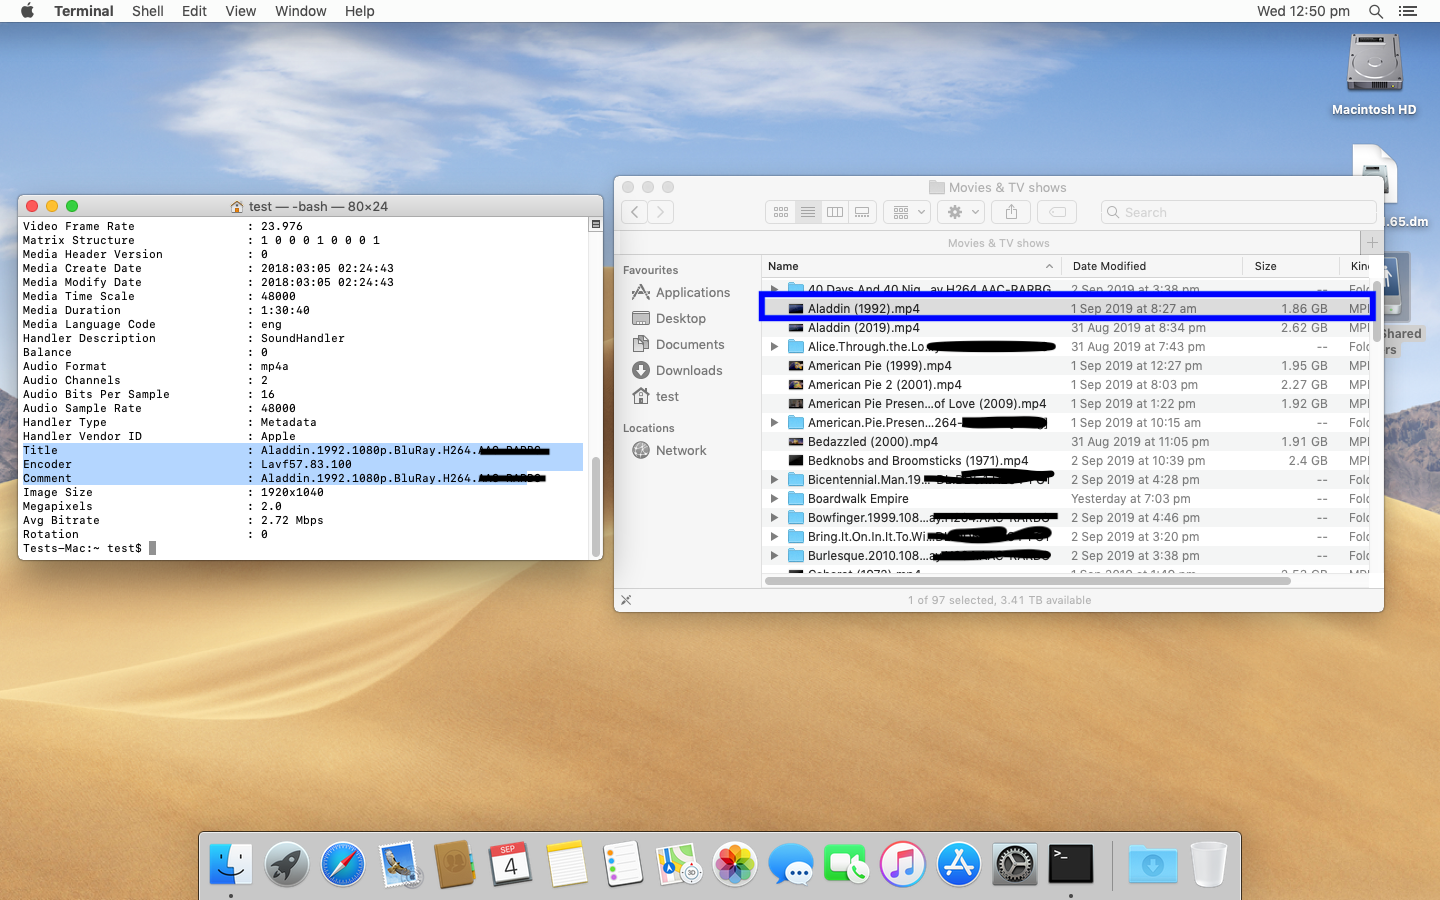Expand the Alice.Through.the.Lo folder
This screenshot has width=1440, height=900.
tap(774, 347)
